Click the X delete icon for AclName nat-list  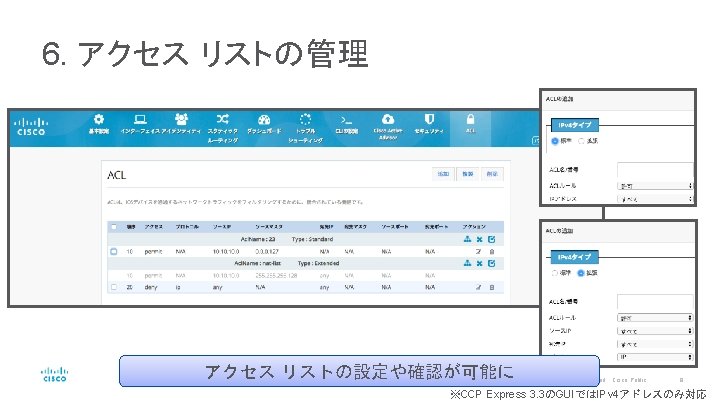(x=479, y=263)
